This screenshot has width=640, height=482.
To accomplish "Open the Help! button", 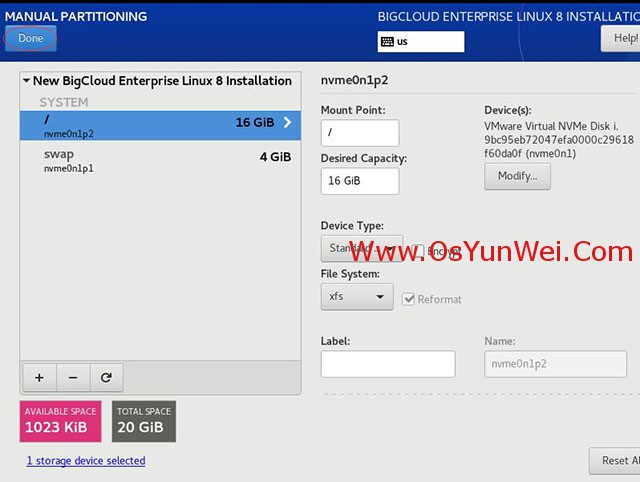I will pyautogui.click(x=621, y=38).
